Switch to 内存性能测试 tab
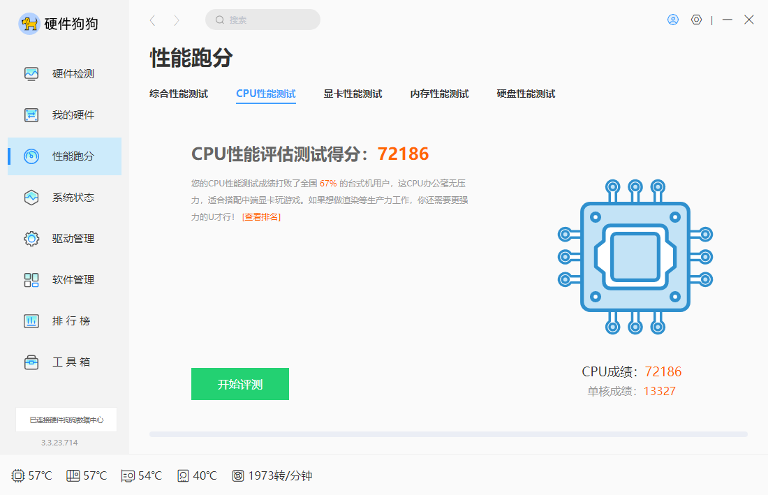 click(439, 94)
